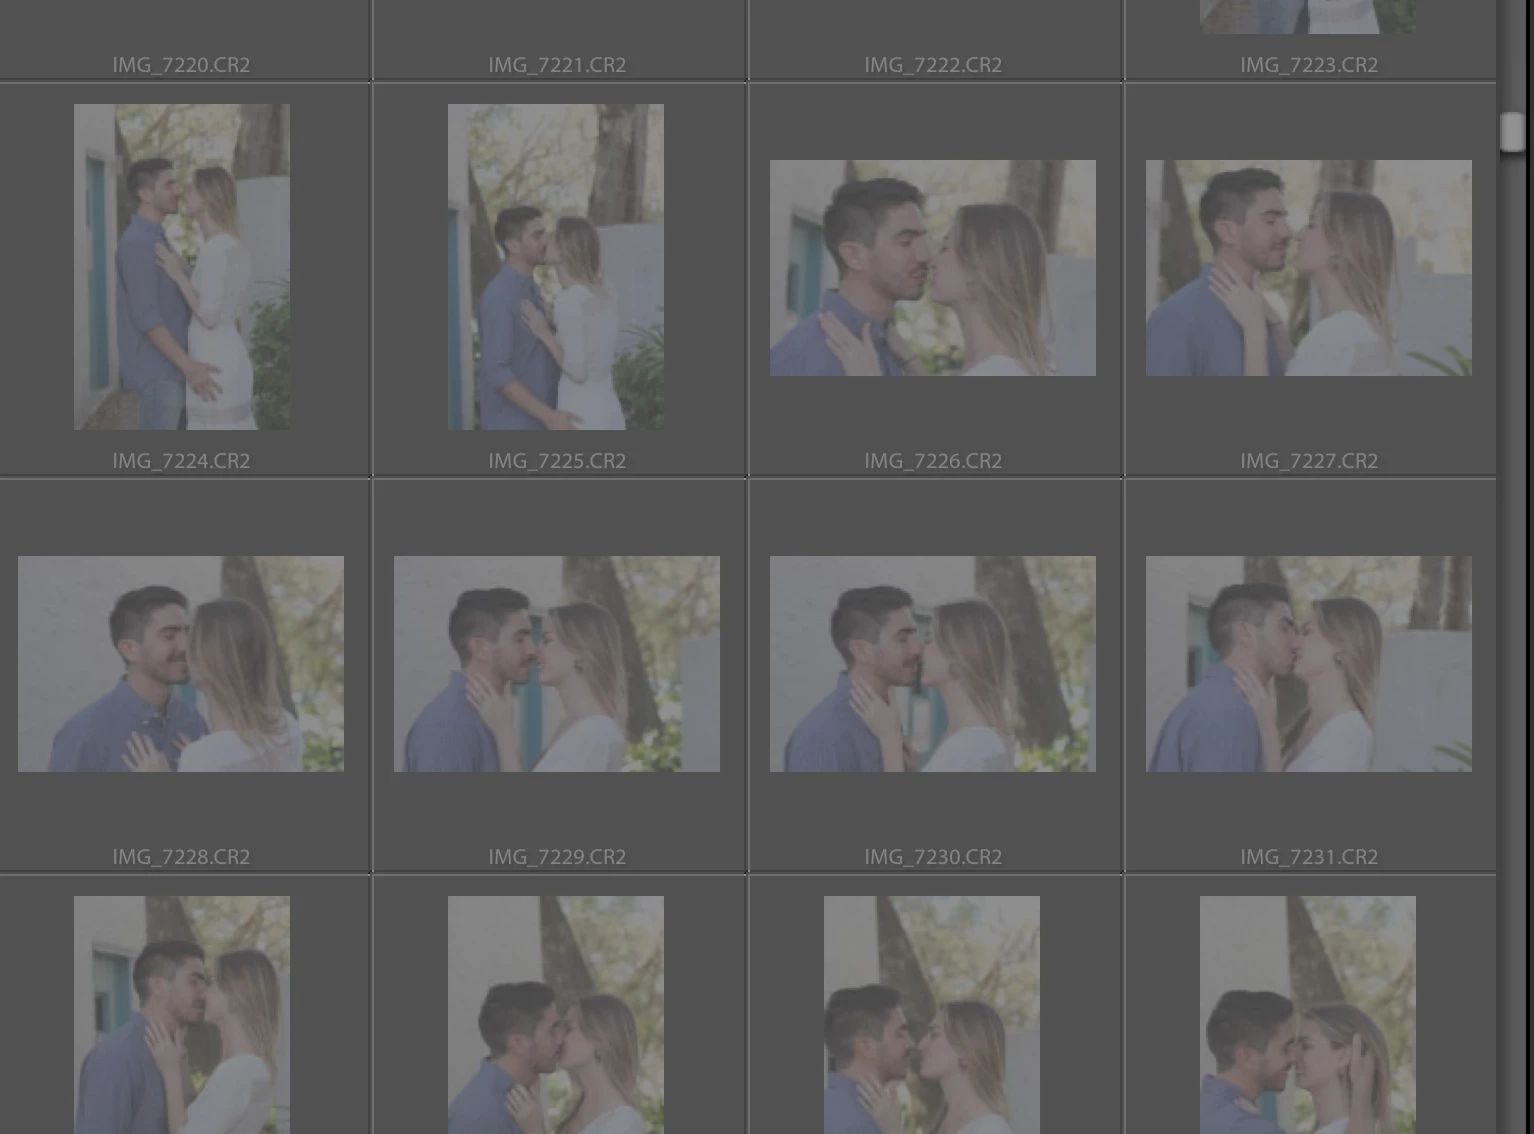Click the IMG_7221.CR2 filename label
The image size is (1534, 1134).
[557, 65]
